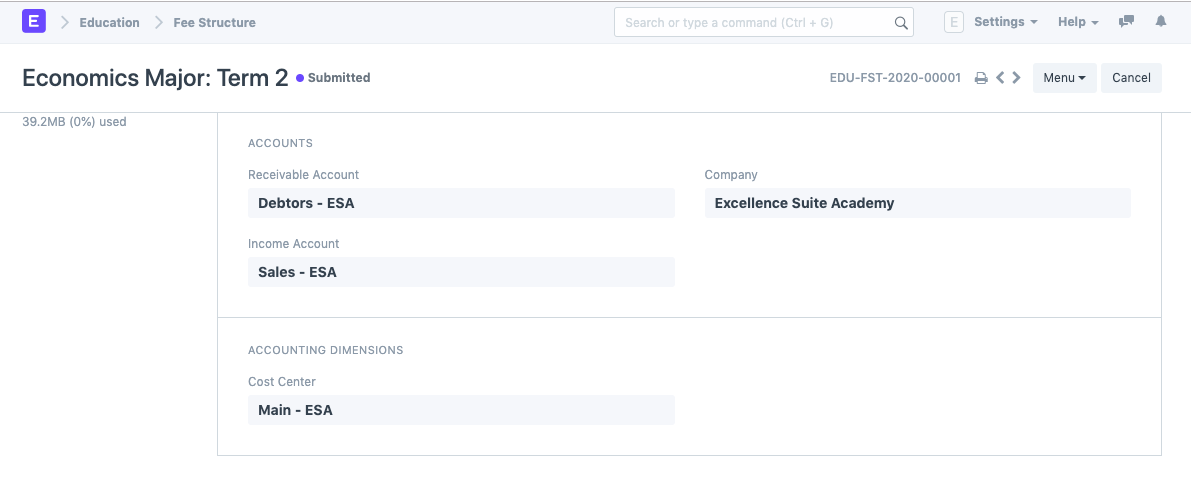Focus the search or command bar
This screenshot has height=479, width=1191.
coord(755,22)
